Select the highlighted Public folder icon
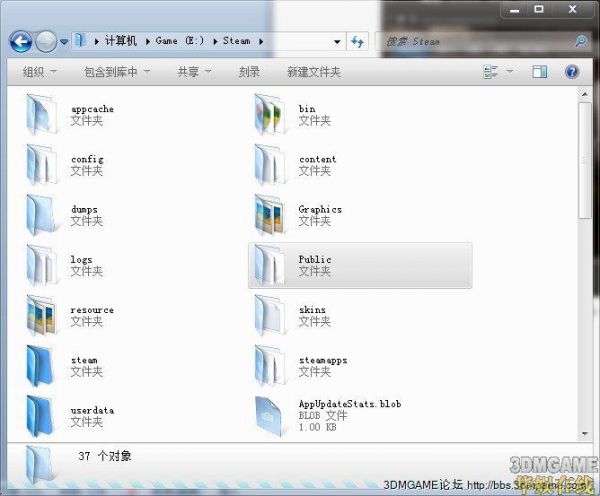The image size is (600, 496). 269,265
